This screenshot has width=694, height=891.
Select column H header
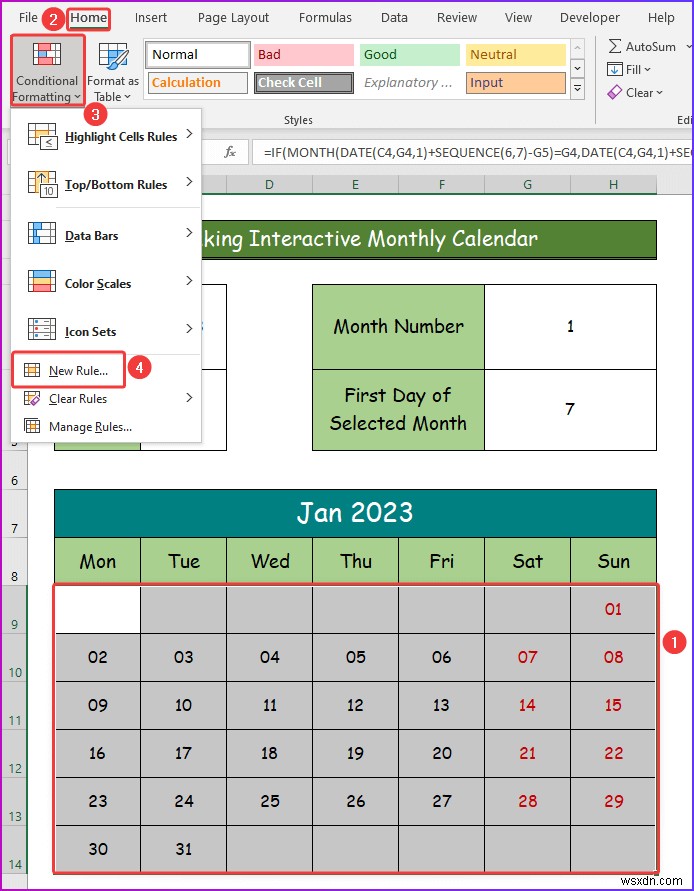[x=613, y=184]
